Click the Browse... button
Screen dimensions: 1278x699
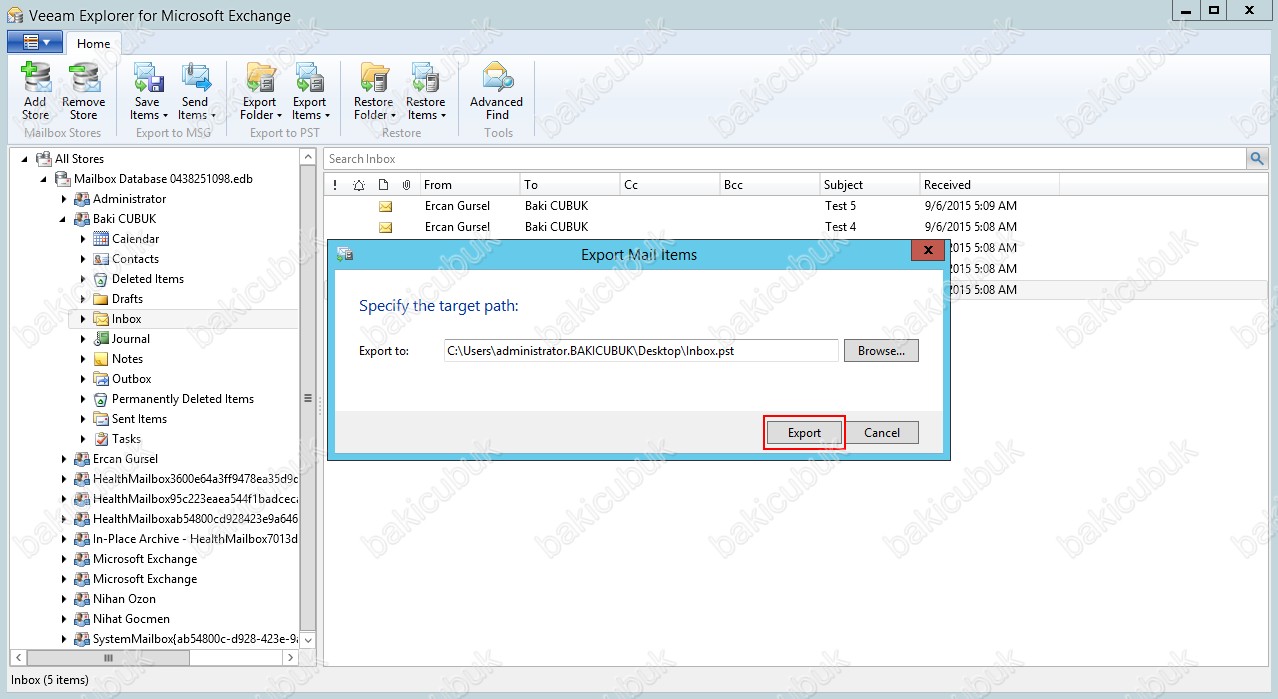click(x=881, y=351)
